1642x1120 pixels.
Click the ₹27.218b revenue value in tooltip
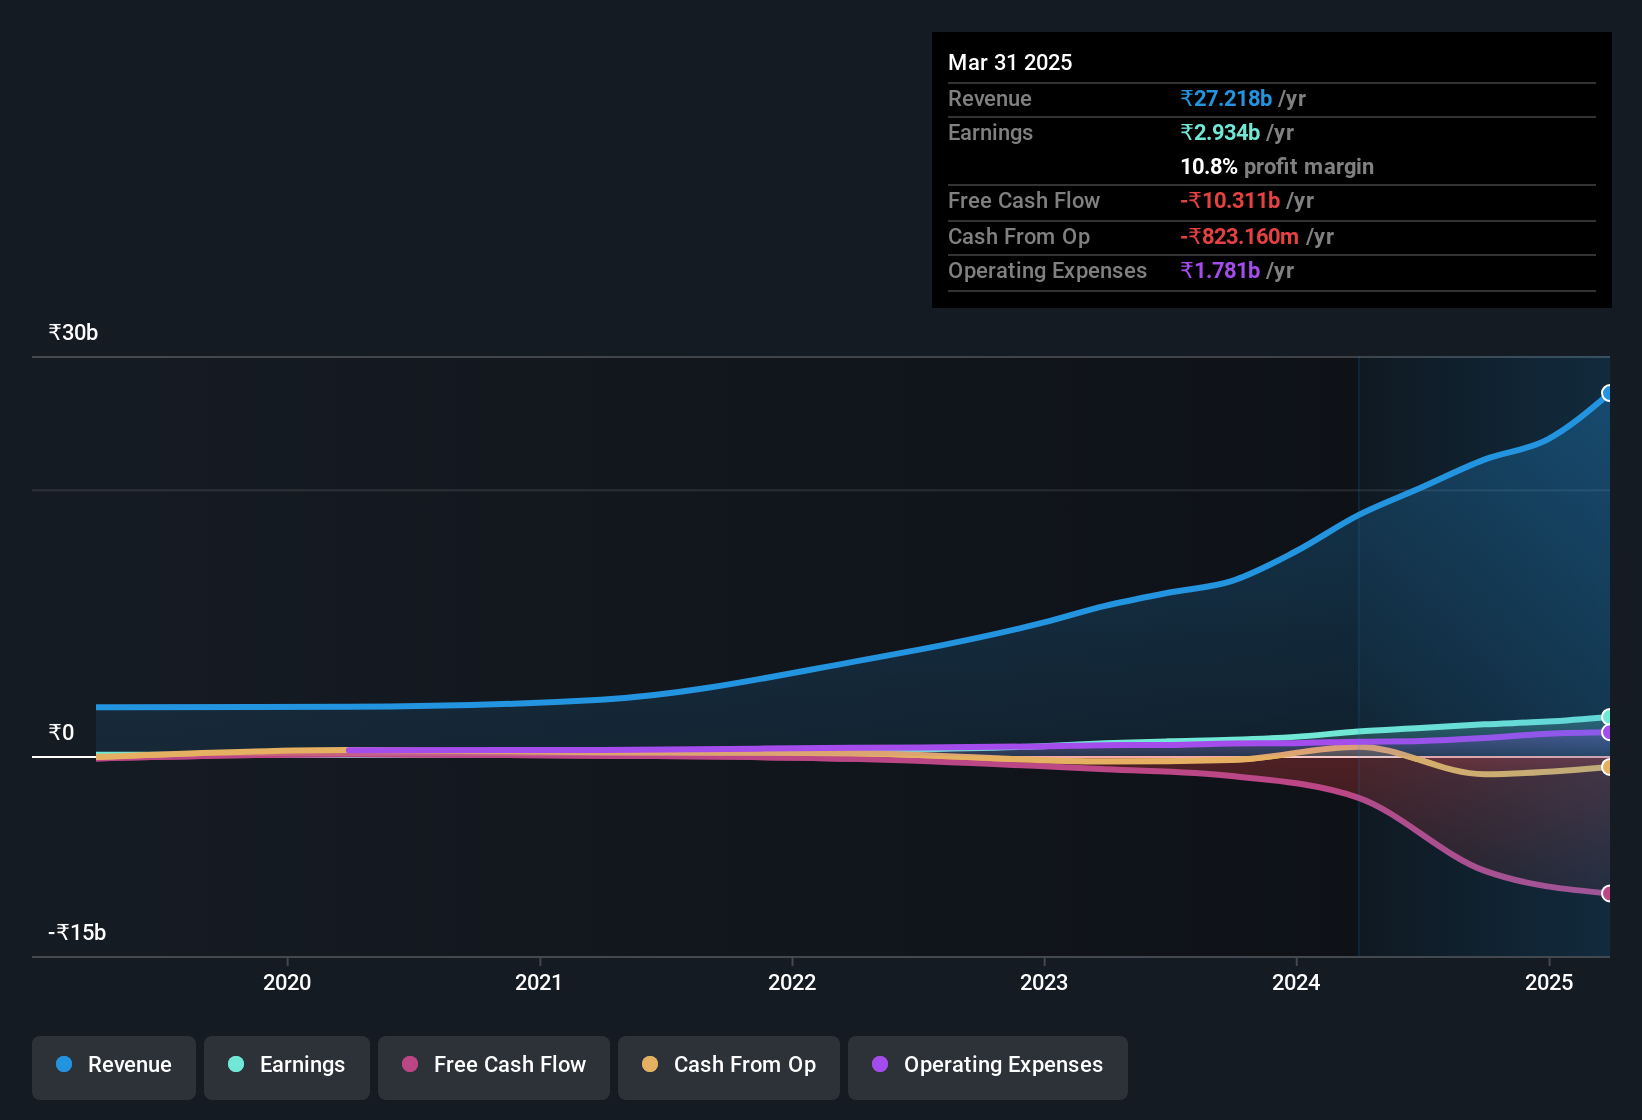tap(1226, 98)
